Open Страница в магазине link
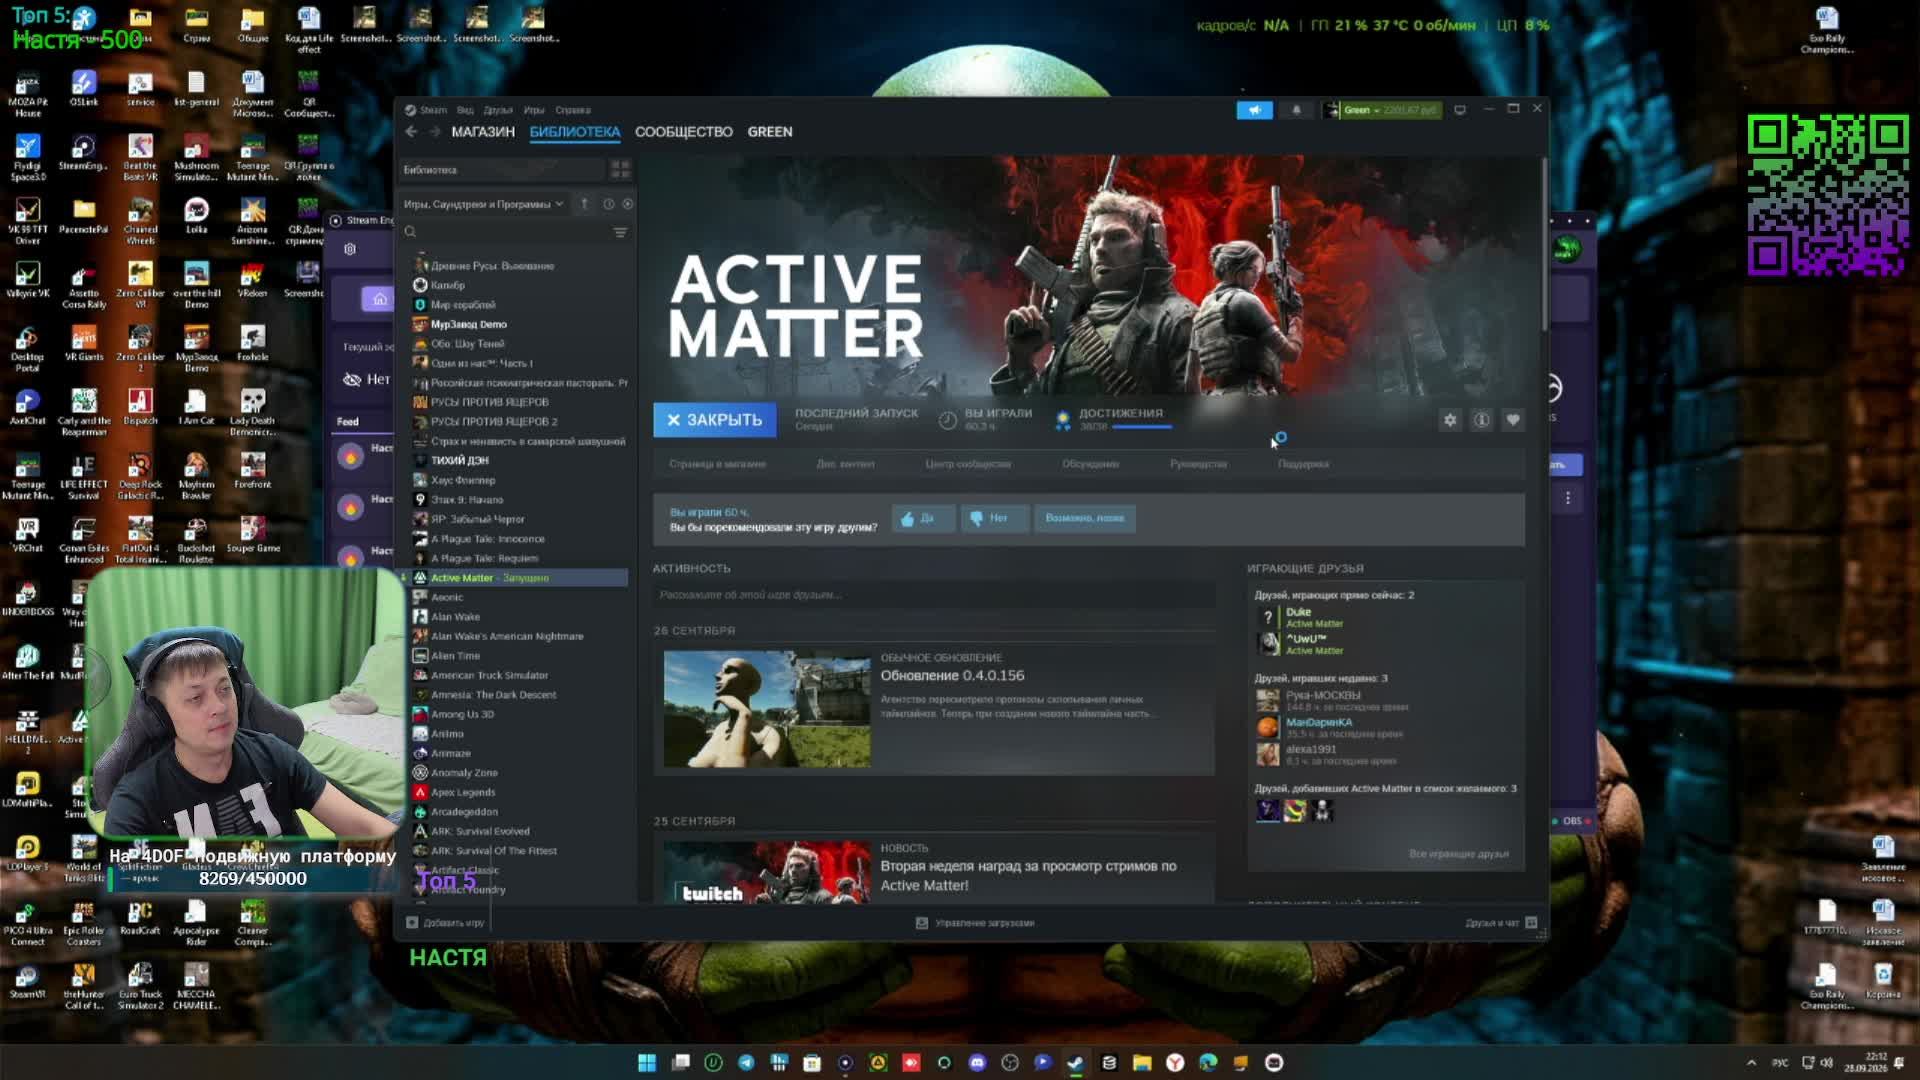The image size is (1920, 1080). point(717,464)
